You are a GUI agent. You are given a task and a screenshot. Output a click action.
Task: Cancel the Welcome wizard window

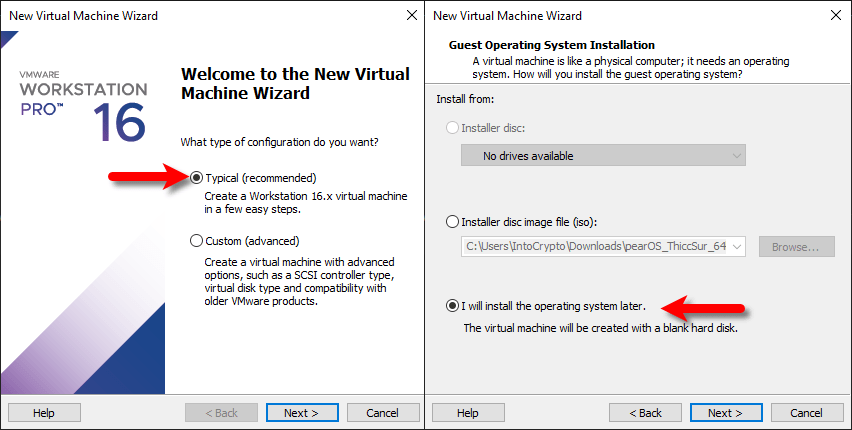[x=383, y=413]
